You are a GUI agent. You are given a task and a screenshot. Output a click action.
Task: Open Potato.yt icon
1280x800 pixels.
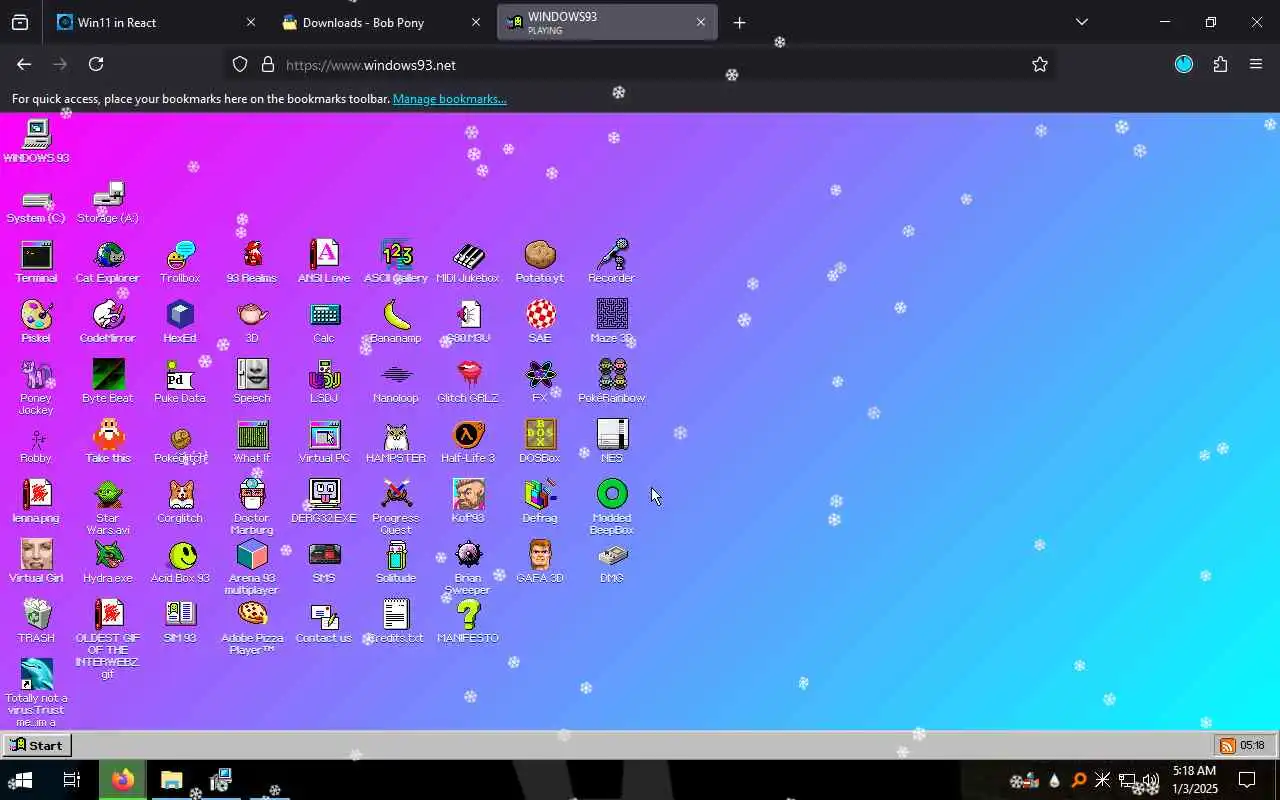[540, 262]
